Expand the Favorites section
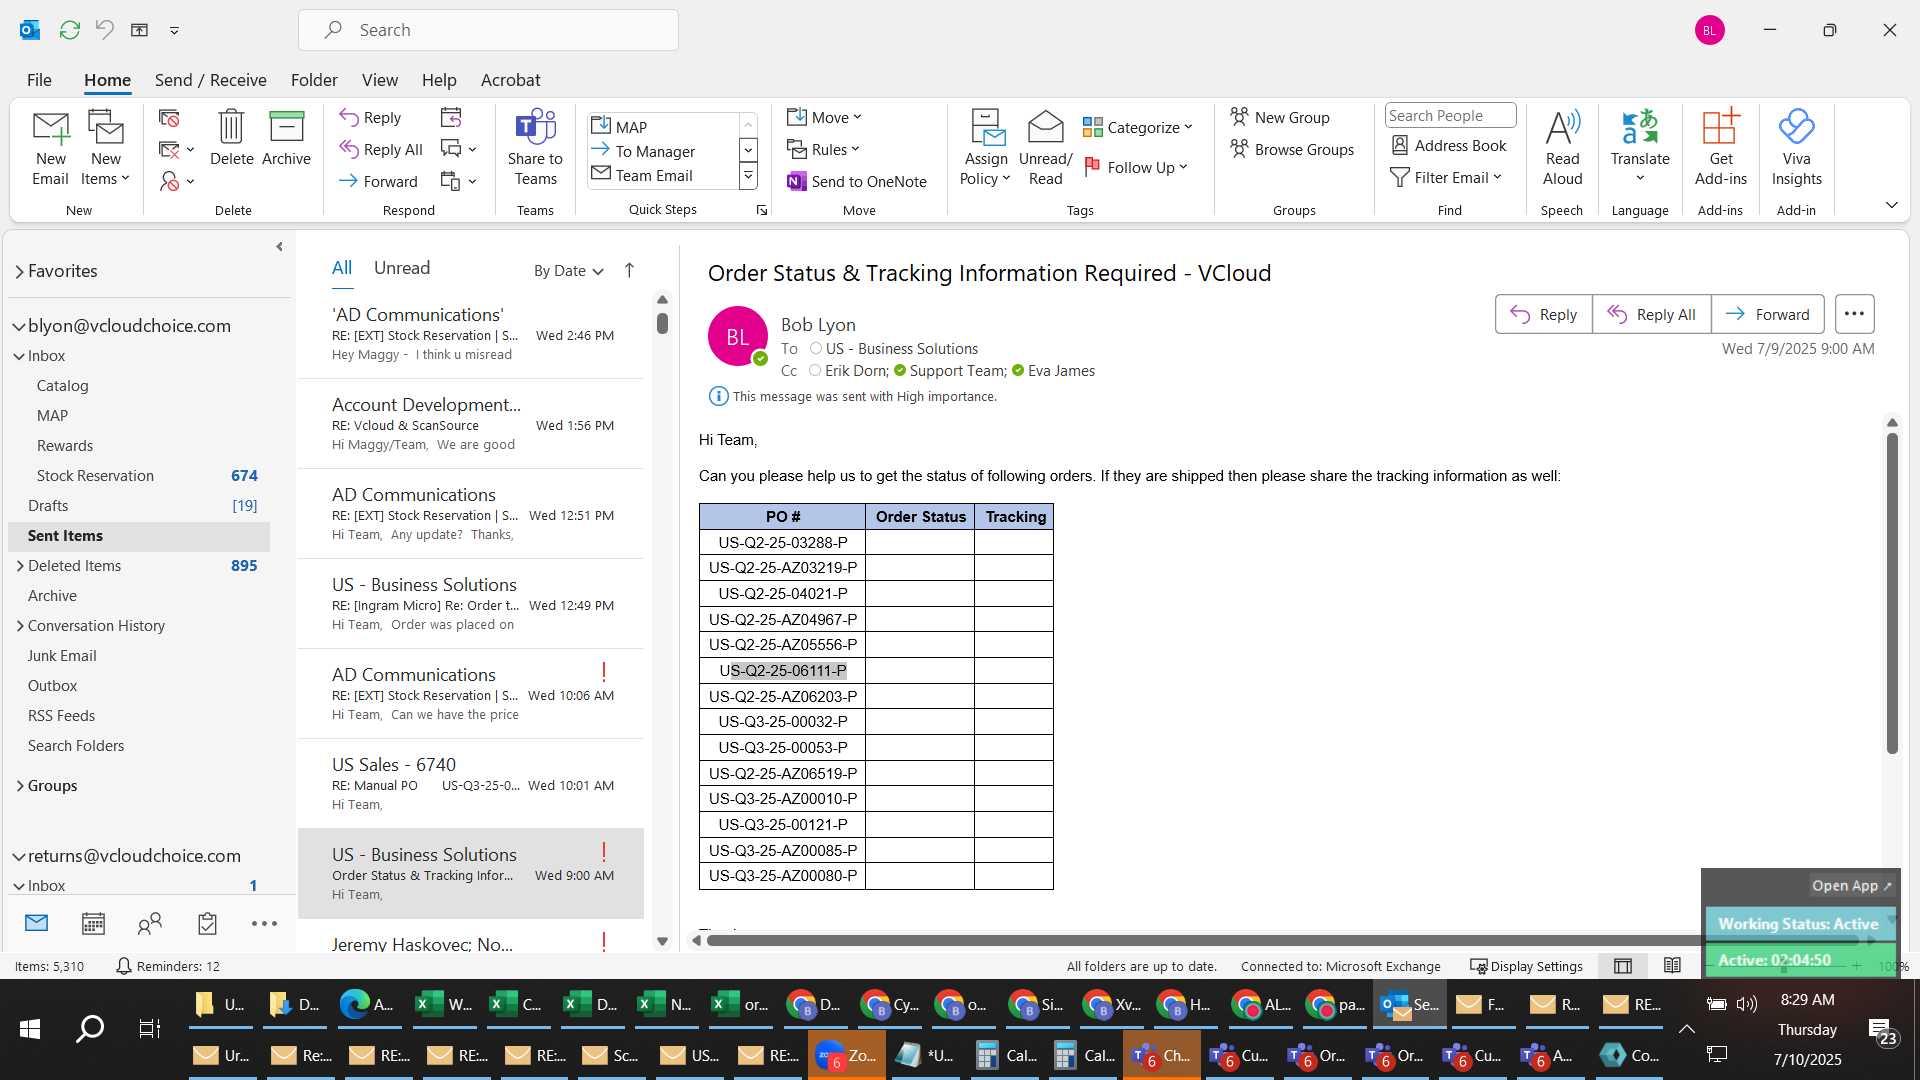The image size is (1920, 1080). tap(19, 271)
